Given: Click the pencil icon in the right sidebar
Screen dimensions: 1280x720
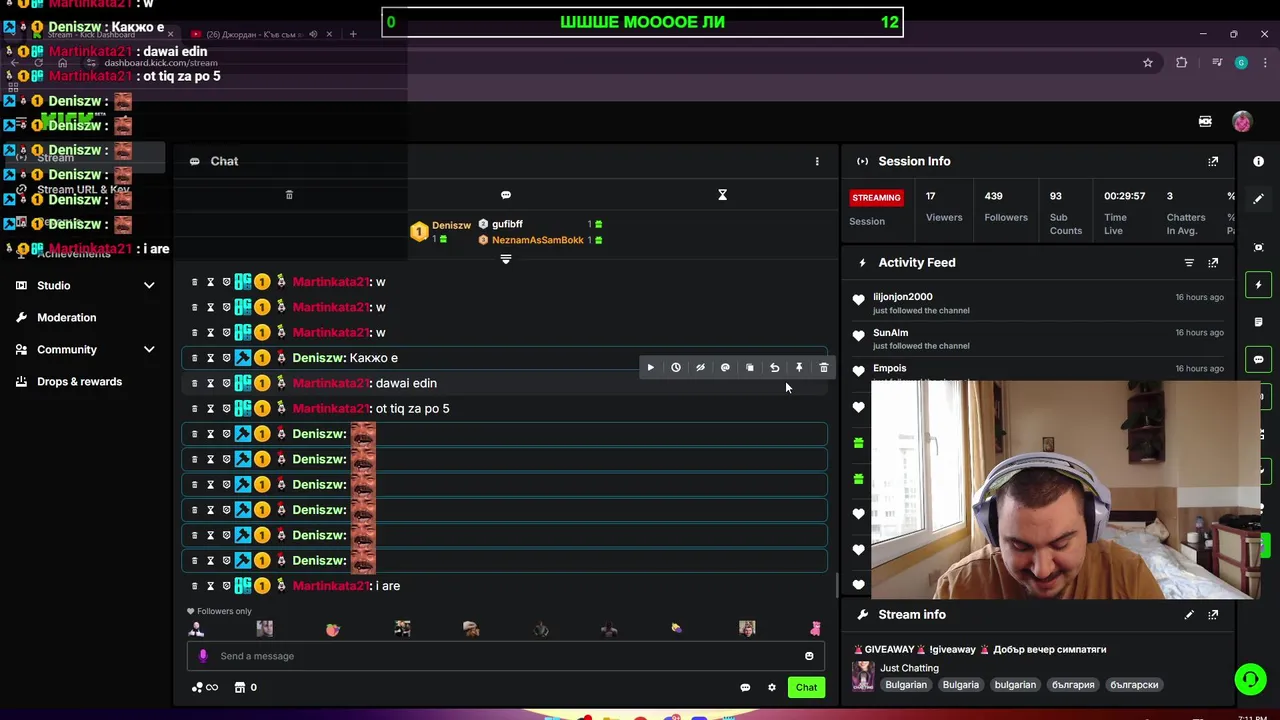Looking at the screenshot, I should (1259, 198).
